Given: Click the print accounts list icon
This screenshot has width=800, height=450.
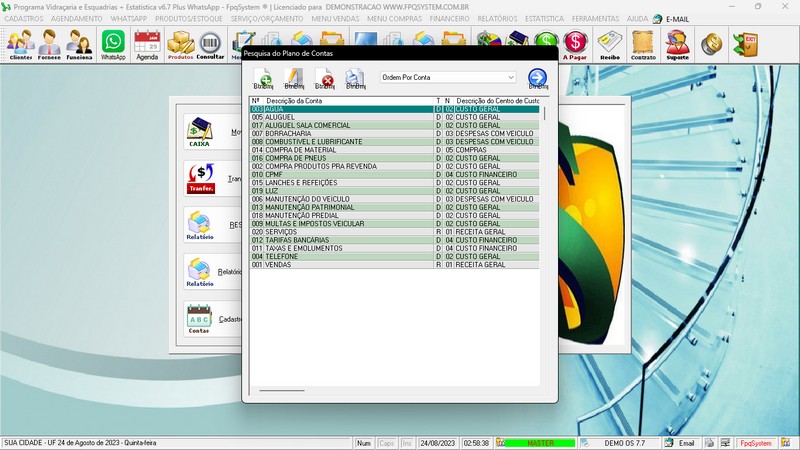Looking at the screenshot, I should click(355, 78).
